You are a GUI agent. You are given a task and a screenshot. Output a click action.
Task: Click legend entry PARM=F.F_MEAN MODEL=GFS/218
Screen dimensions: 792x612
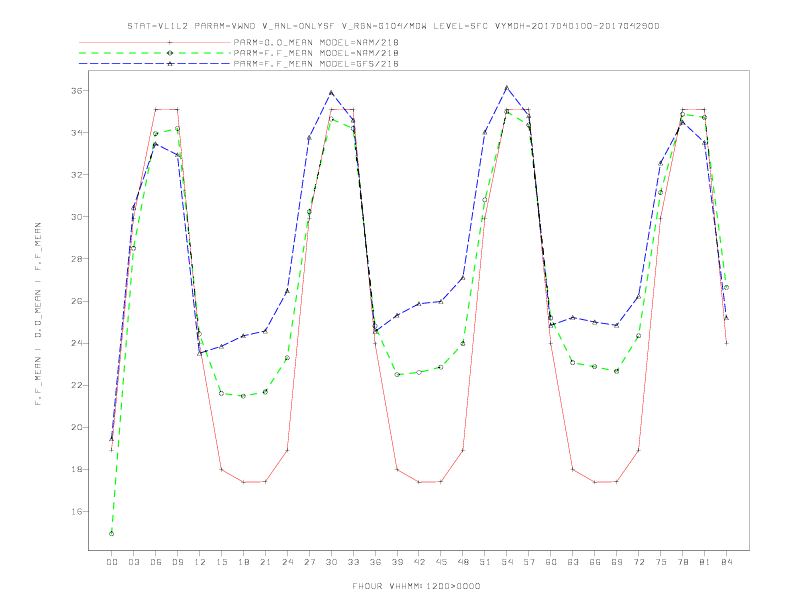[x=316, y=64]
